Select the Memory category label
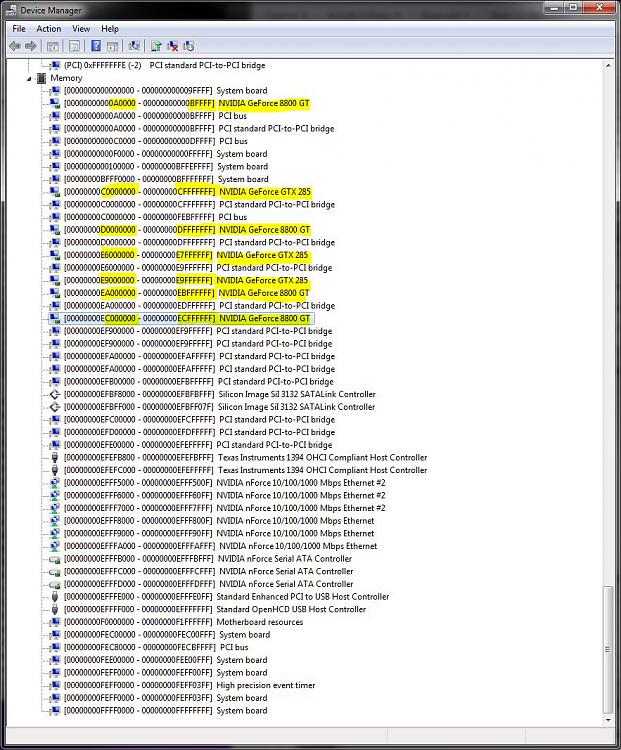 click(x=66, y=78)
